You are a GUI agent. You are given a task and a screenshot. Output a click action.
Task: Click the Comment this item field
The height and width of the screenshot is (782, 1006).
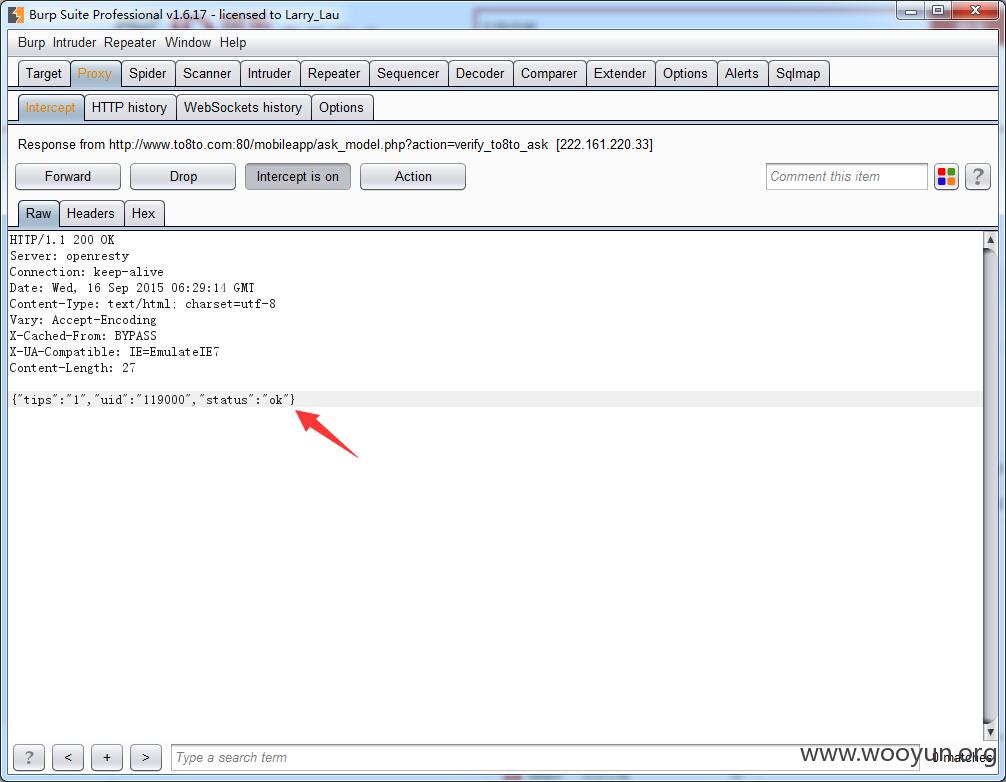click(846, 176)
